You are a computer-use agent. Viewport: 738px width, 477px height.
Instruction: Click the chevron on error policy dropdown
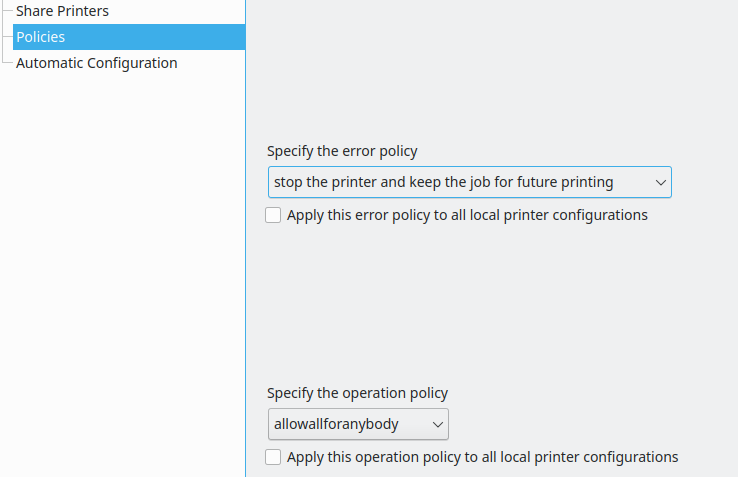(x=660, y=182)
